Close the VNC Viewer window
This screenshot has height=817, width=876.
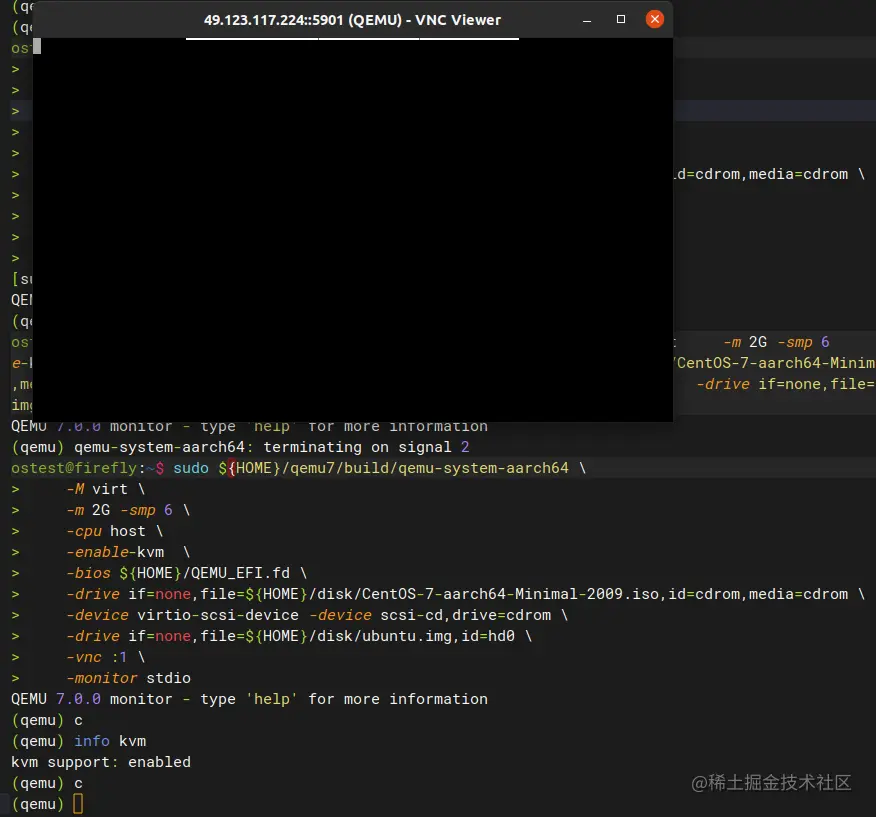tap(654, 20)
